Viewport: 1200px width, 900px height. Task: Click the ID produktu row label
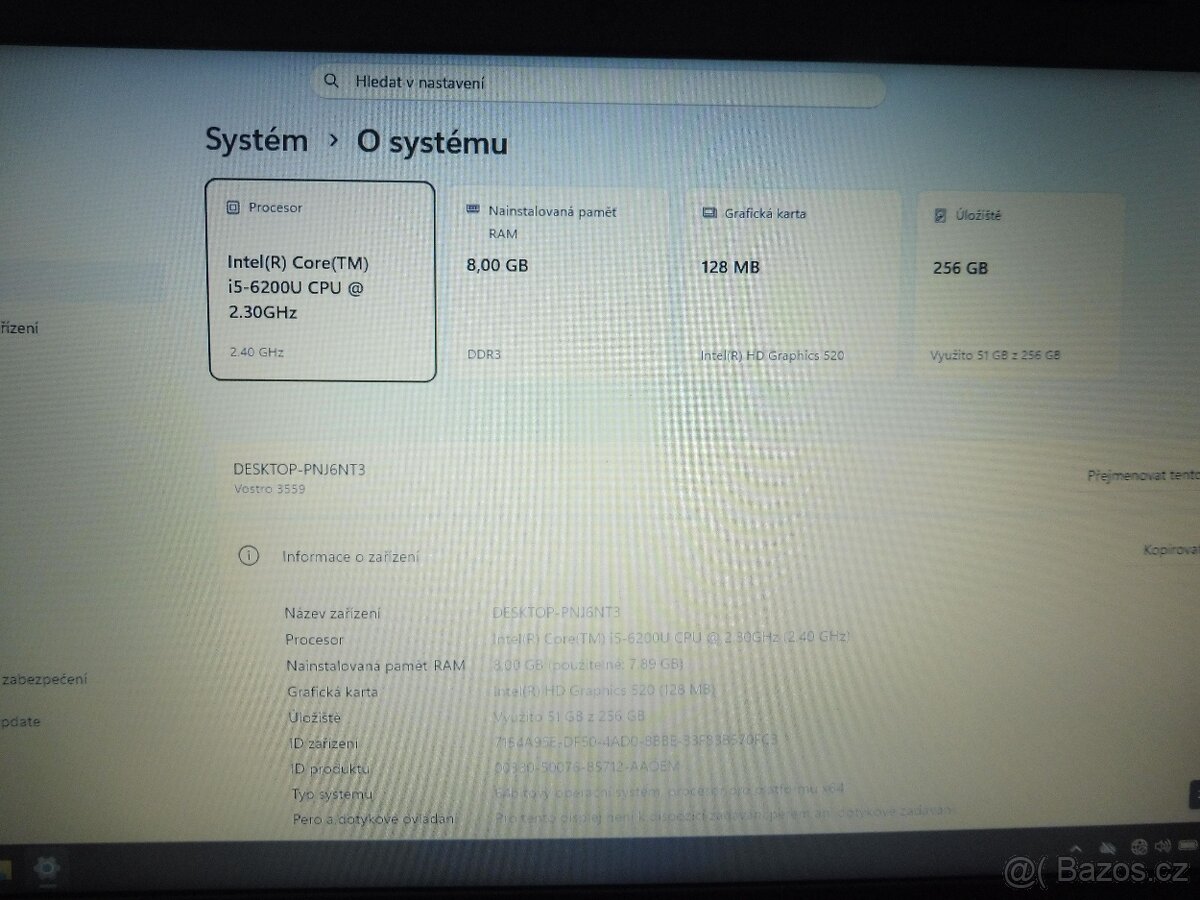click(328, 768)
